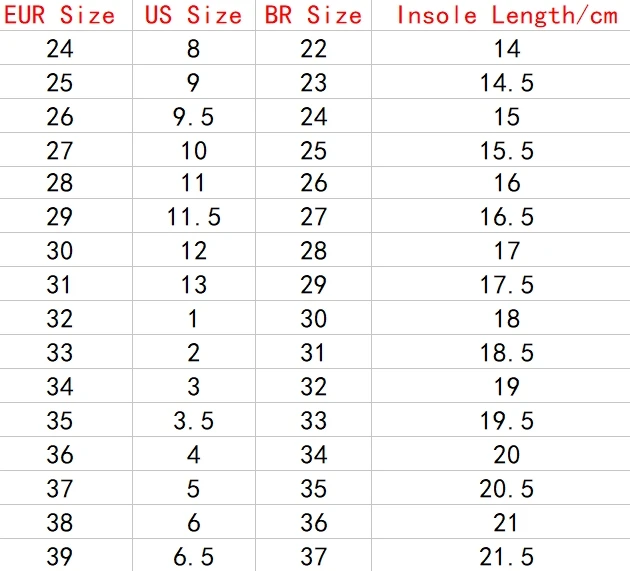Select EUR size 24 cell

(60, 49)
